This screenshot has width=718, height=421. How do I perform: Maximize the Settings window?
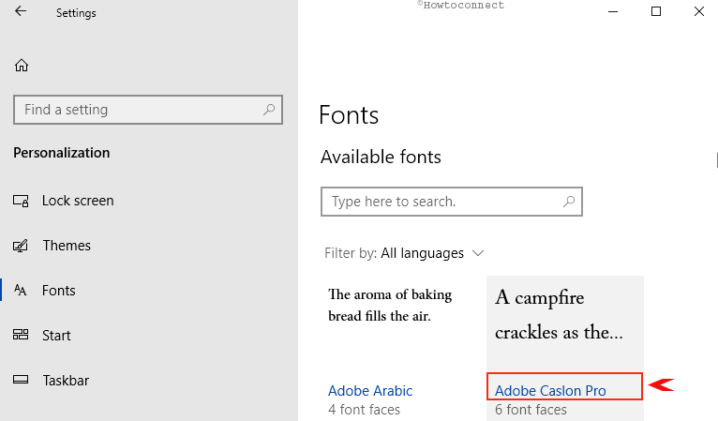click(656, 11)
